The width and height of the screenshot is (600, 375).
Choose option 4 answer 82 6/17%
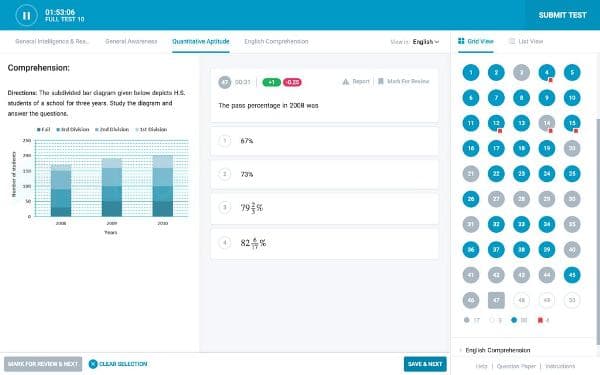(324, 243)
